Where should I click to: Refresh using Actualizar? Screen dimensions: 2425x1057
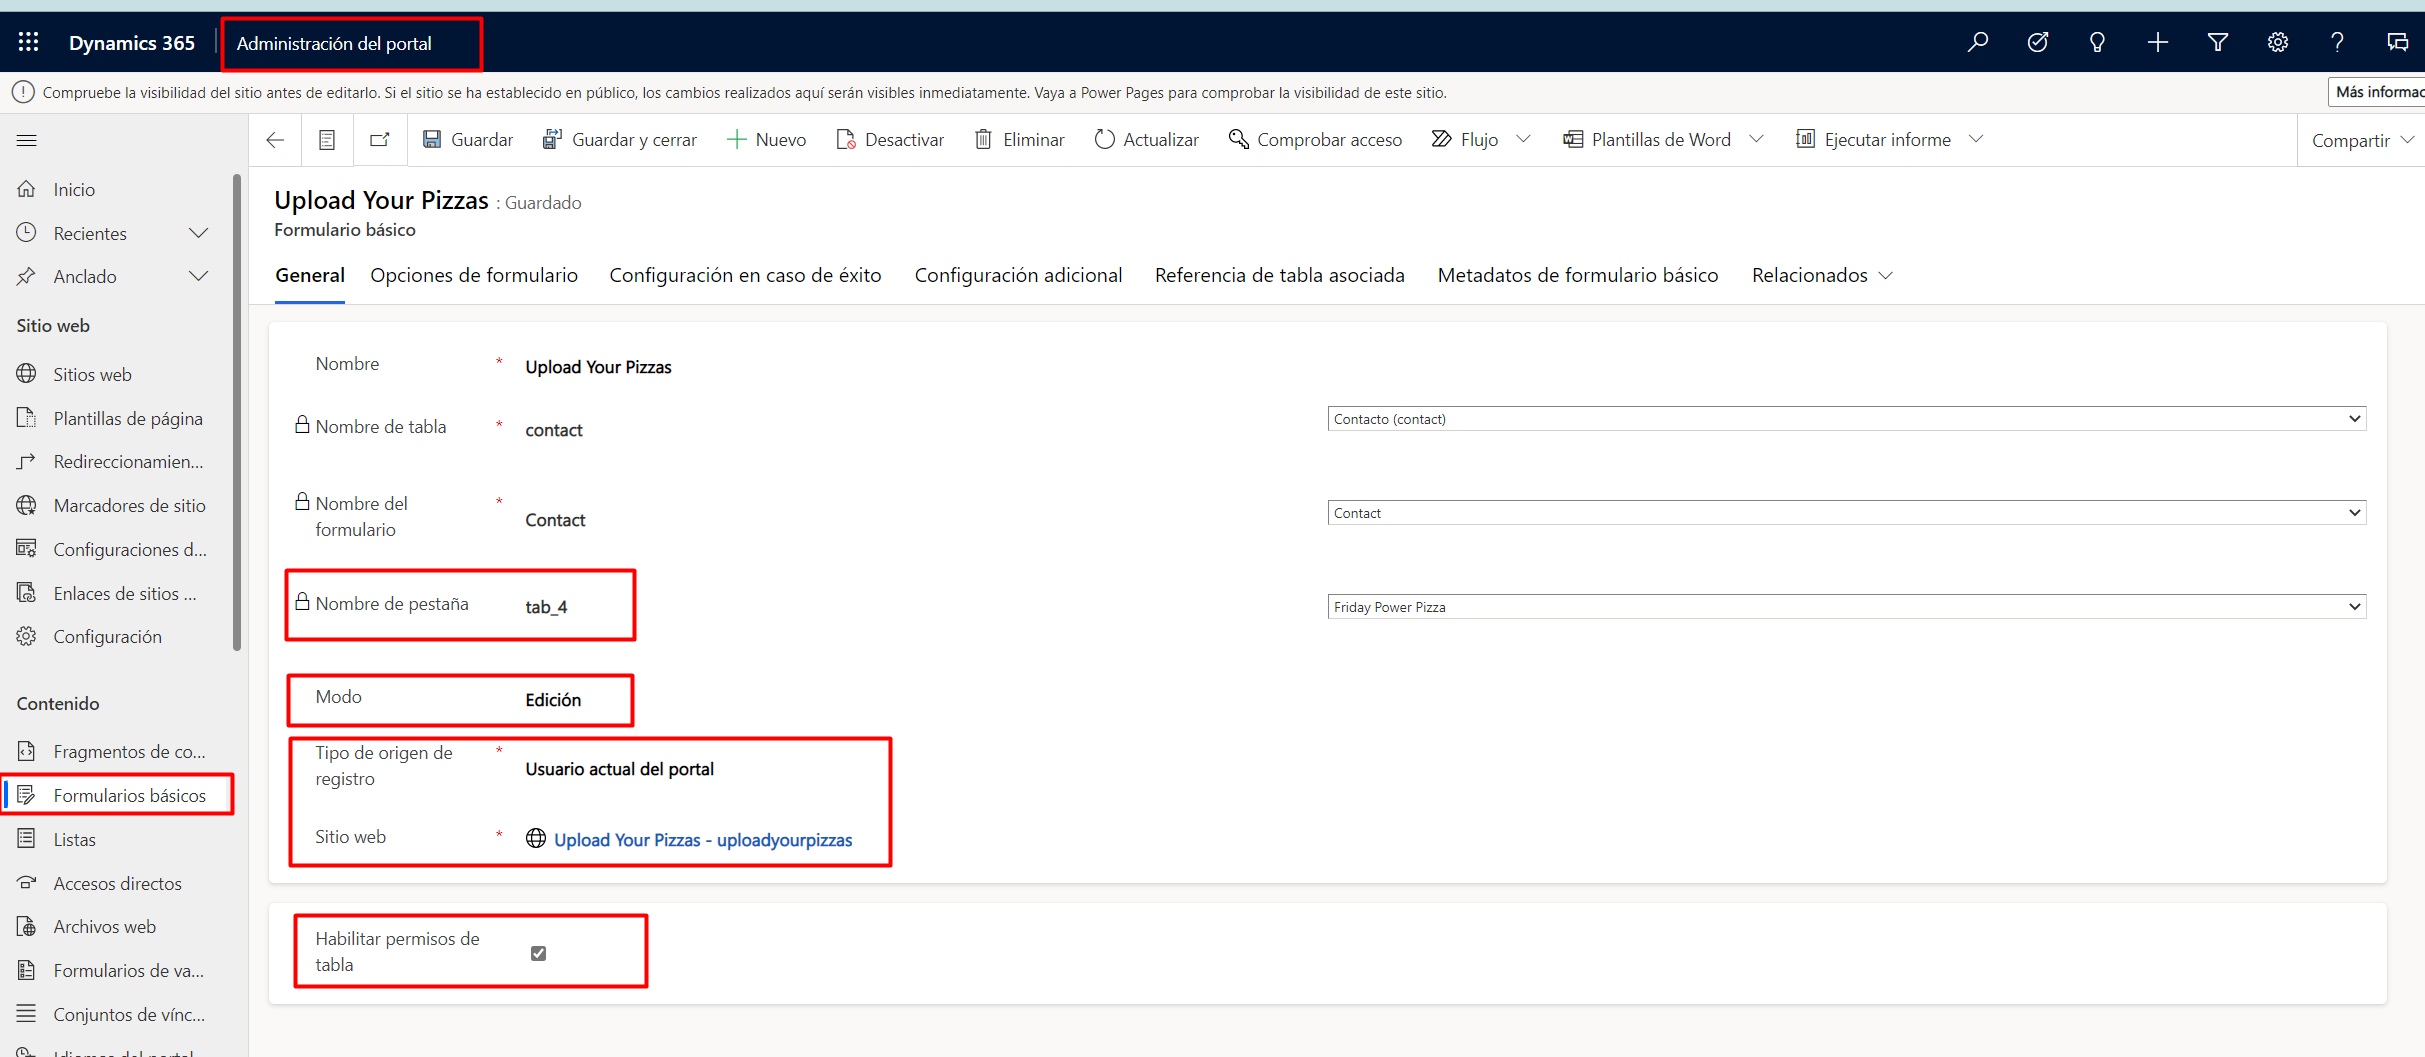point(1146,140)
